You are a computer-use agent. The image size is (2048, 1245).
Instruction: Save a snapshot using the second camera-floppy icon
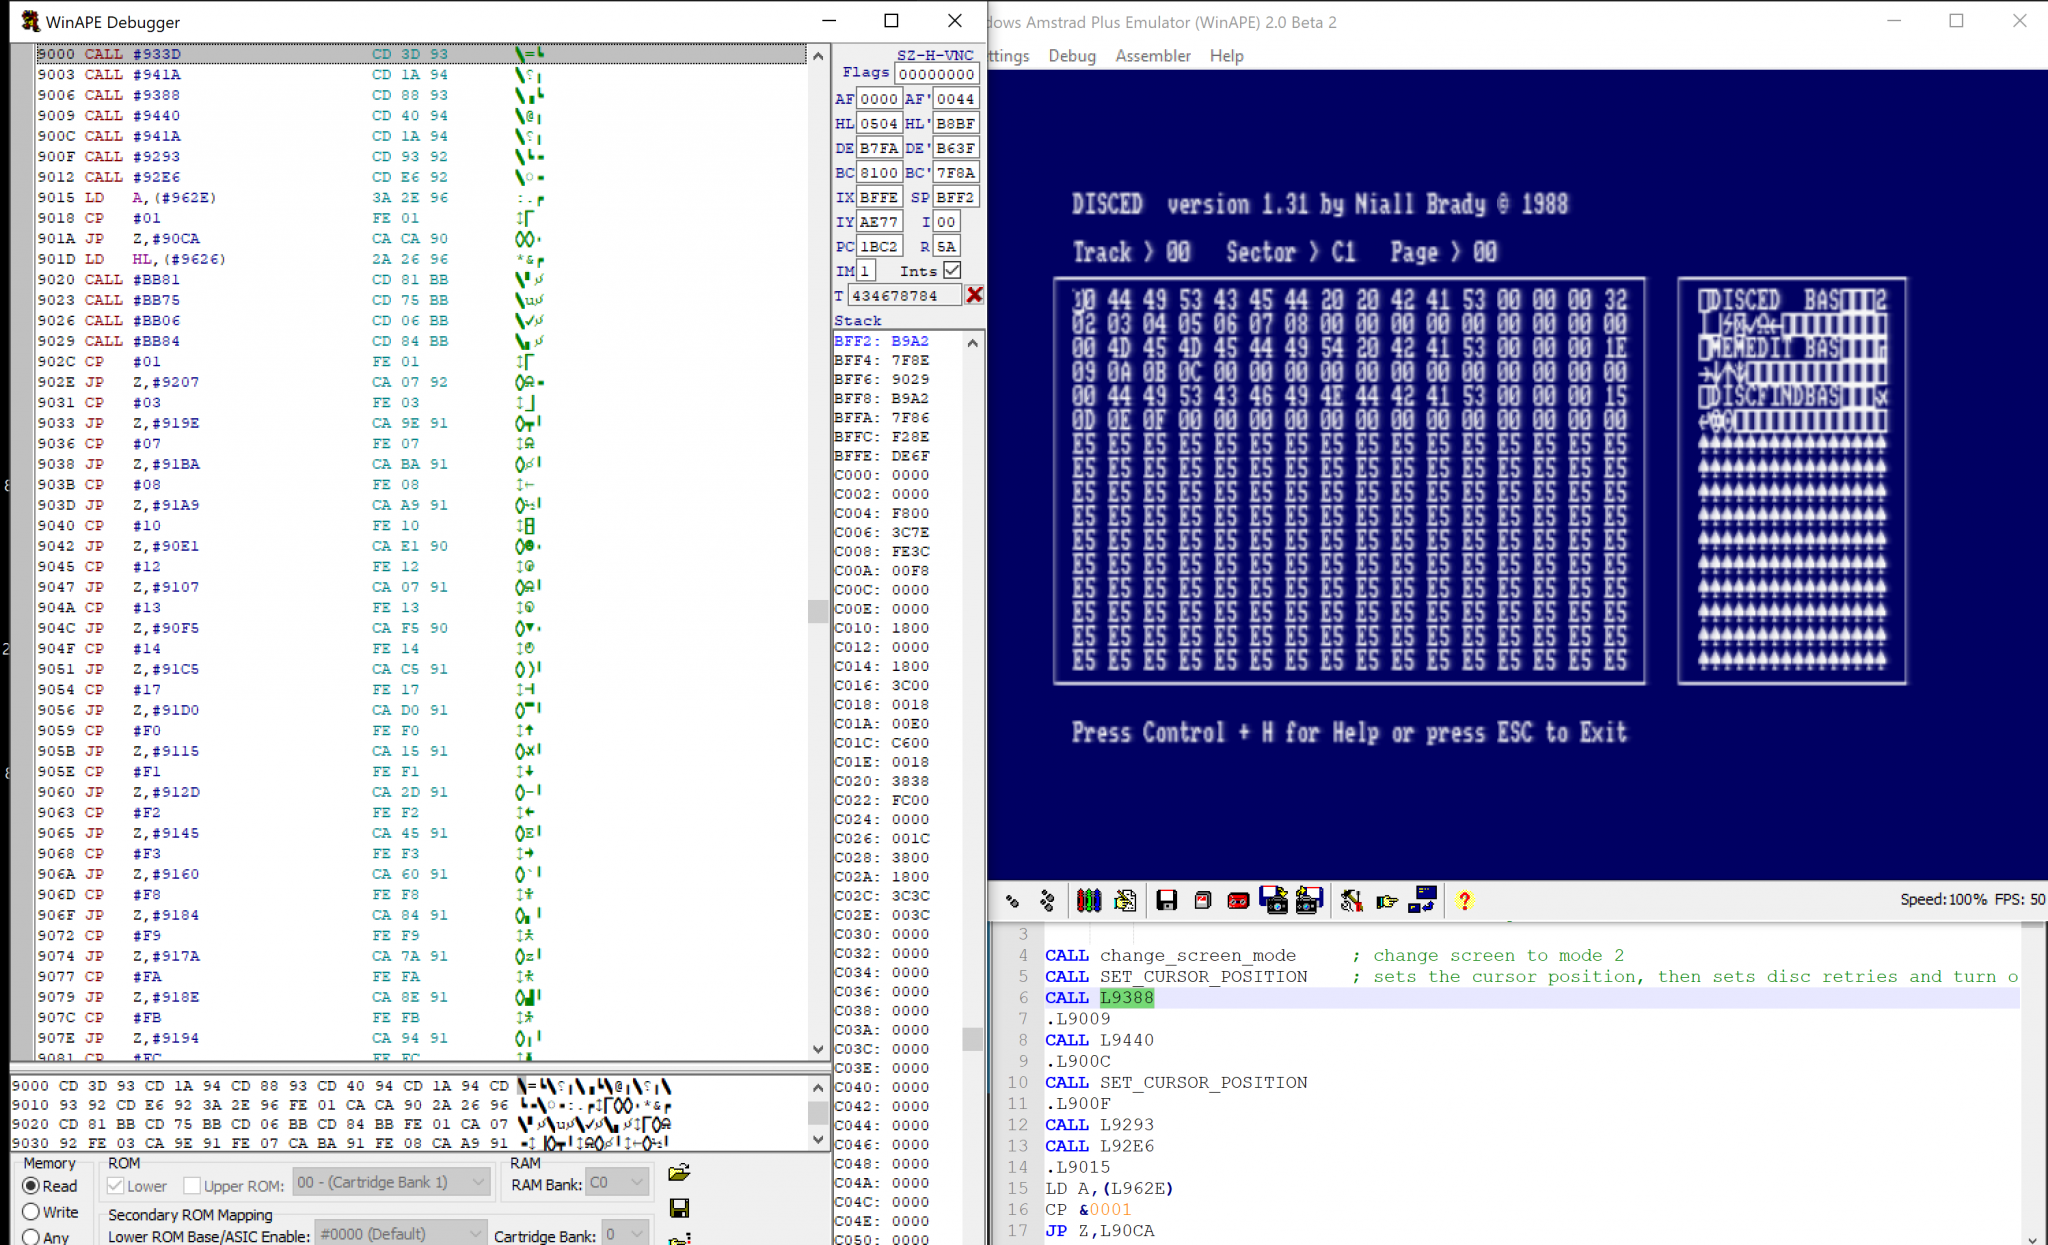point(1310,900)
